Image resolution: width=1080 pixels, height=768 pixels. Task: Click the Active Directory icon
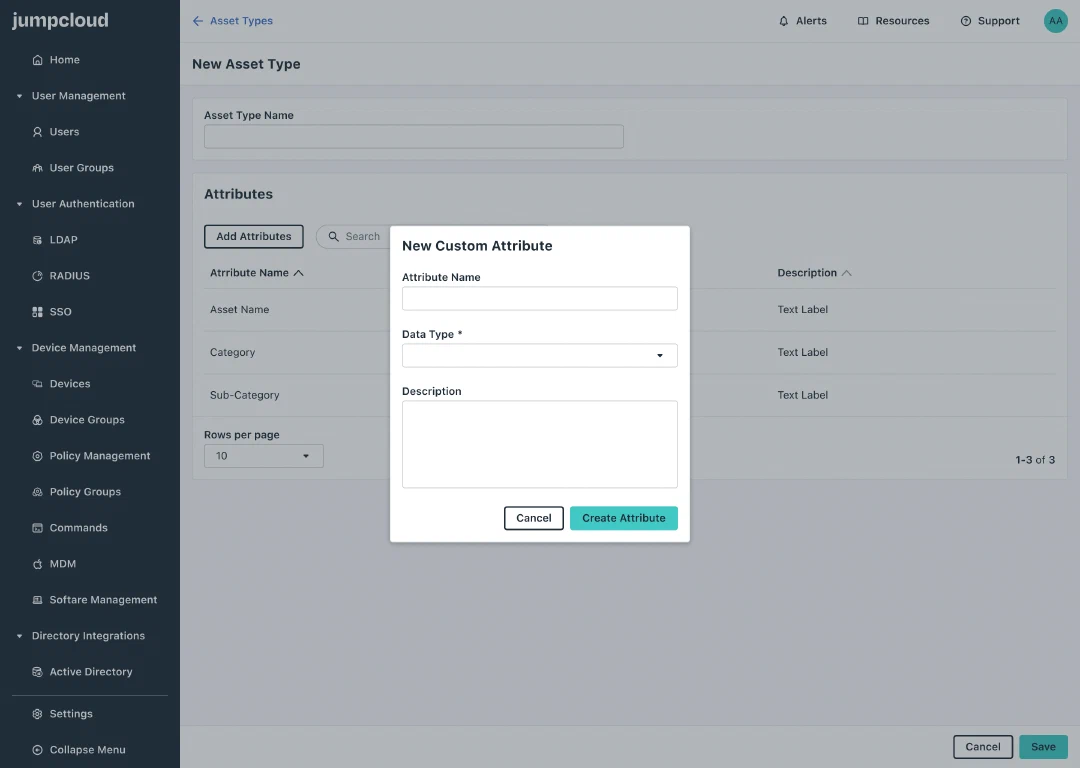click(37, 672)
